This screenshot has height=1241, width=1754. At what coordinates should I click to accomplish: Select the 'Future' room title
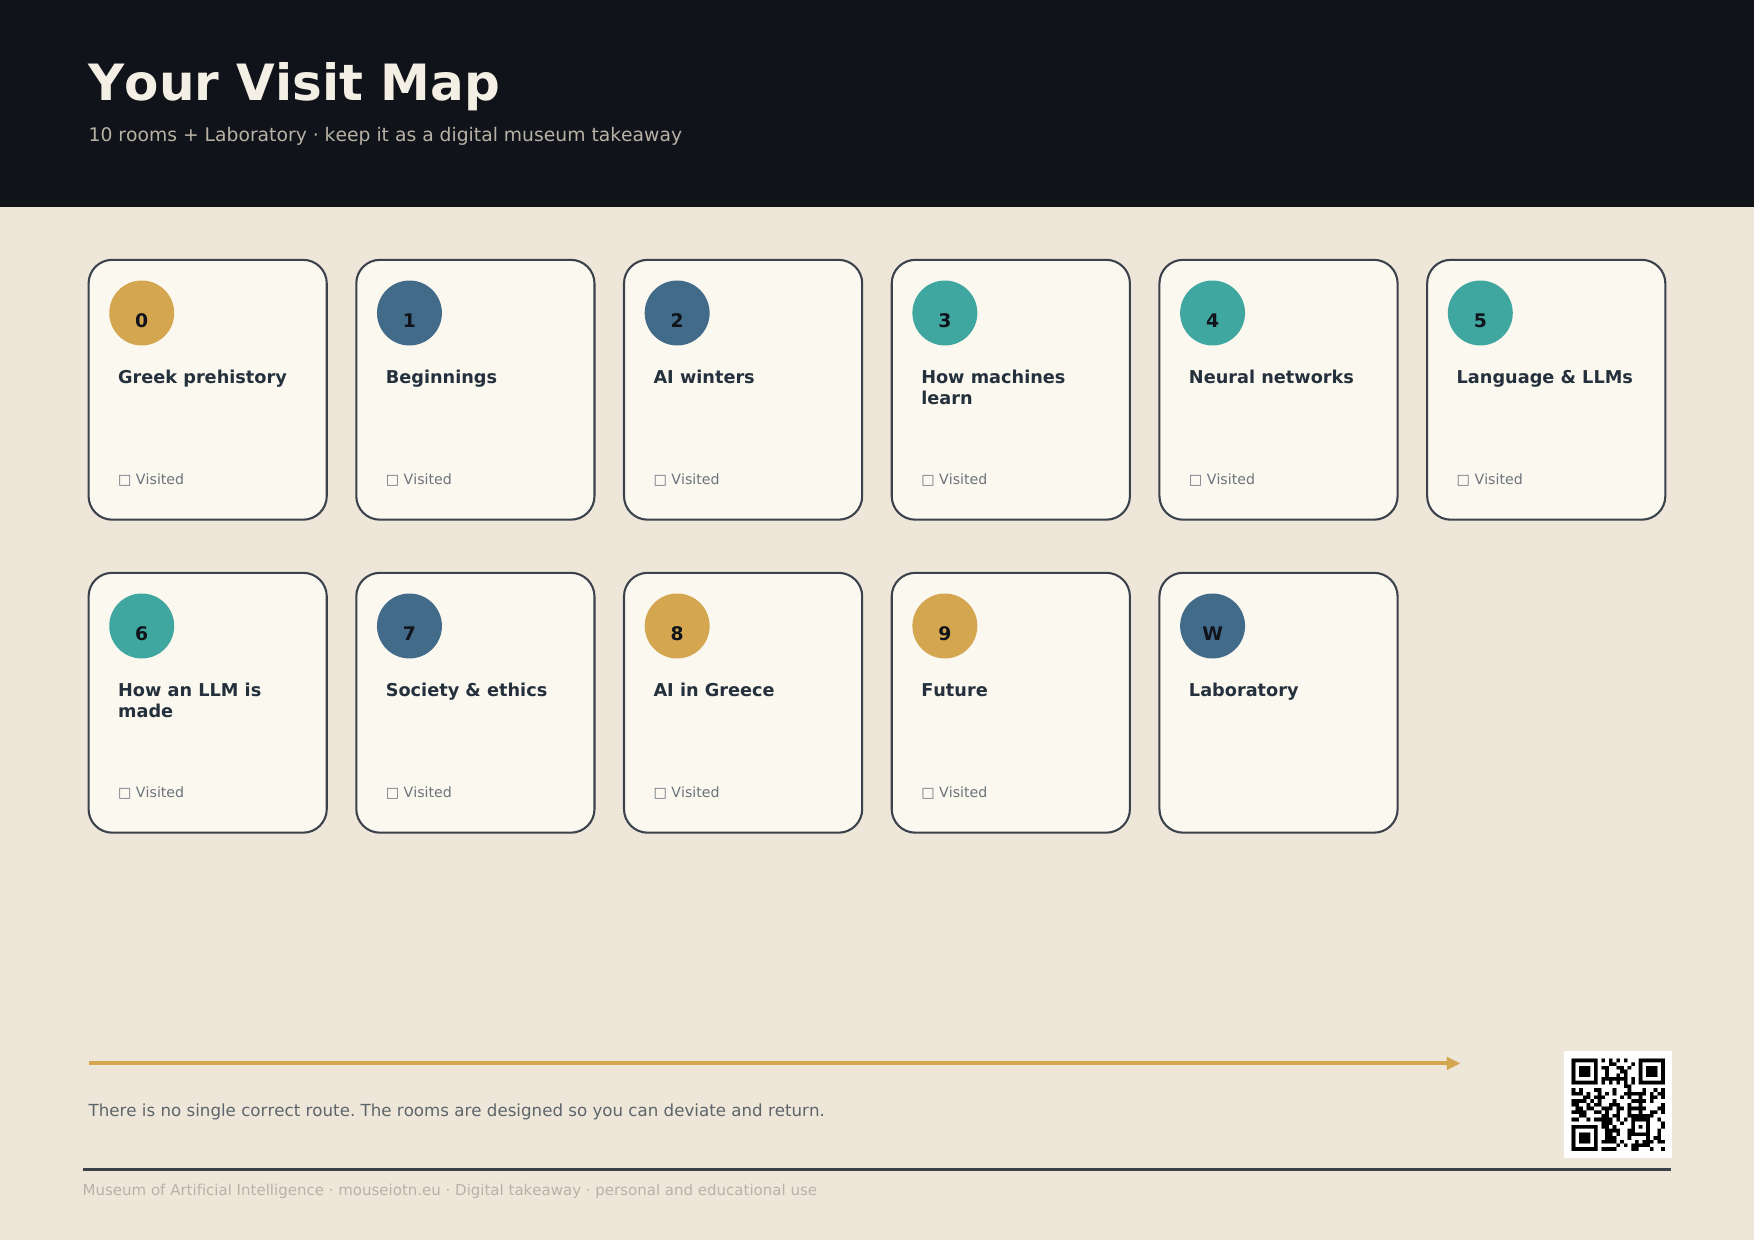954,690
